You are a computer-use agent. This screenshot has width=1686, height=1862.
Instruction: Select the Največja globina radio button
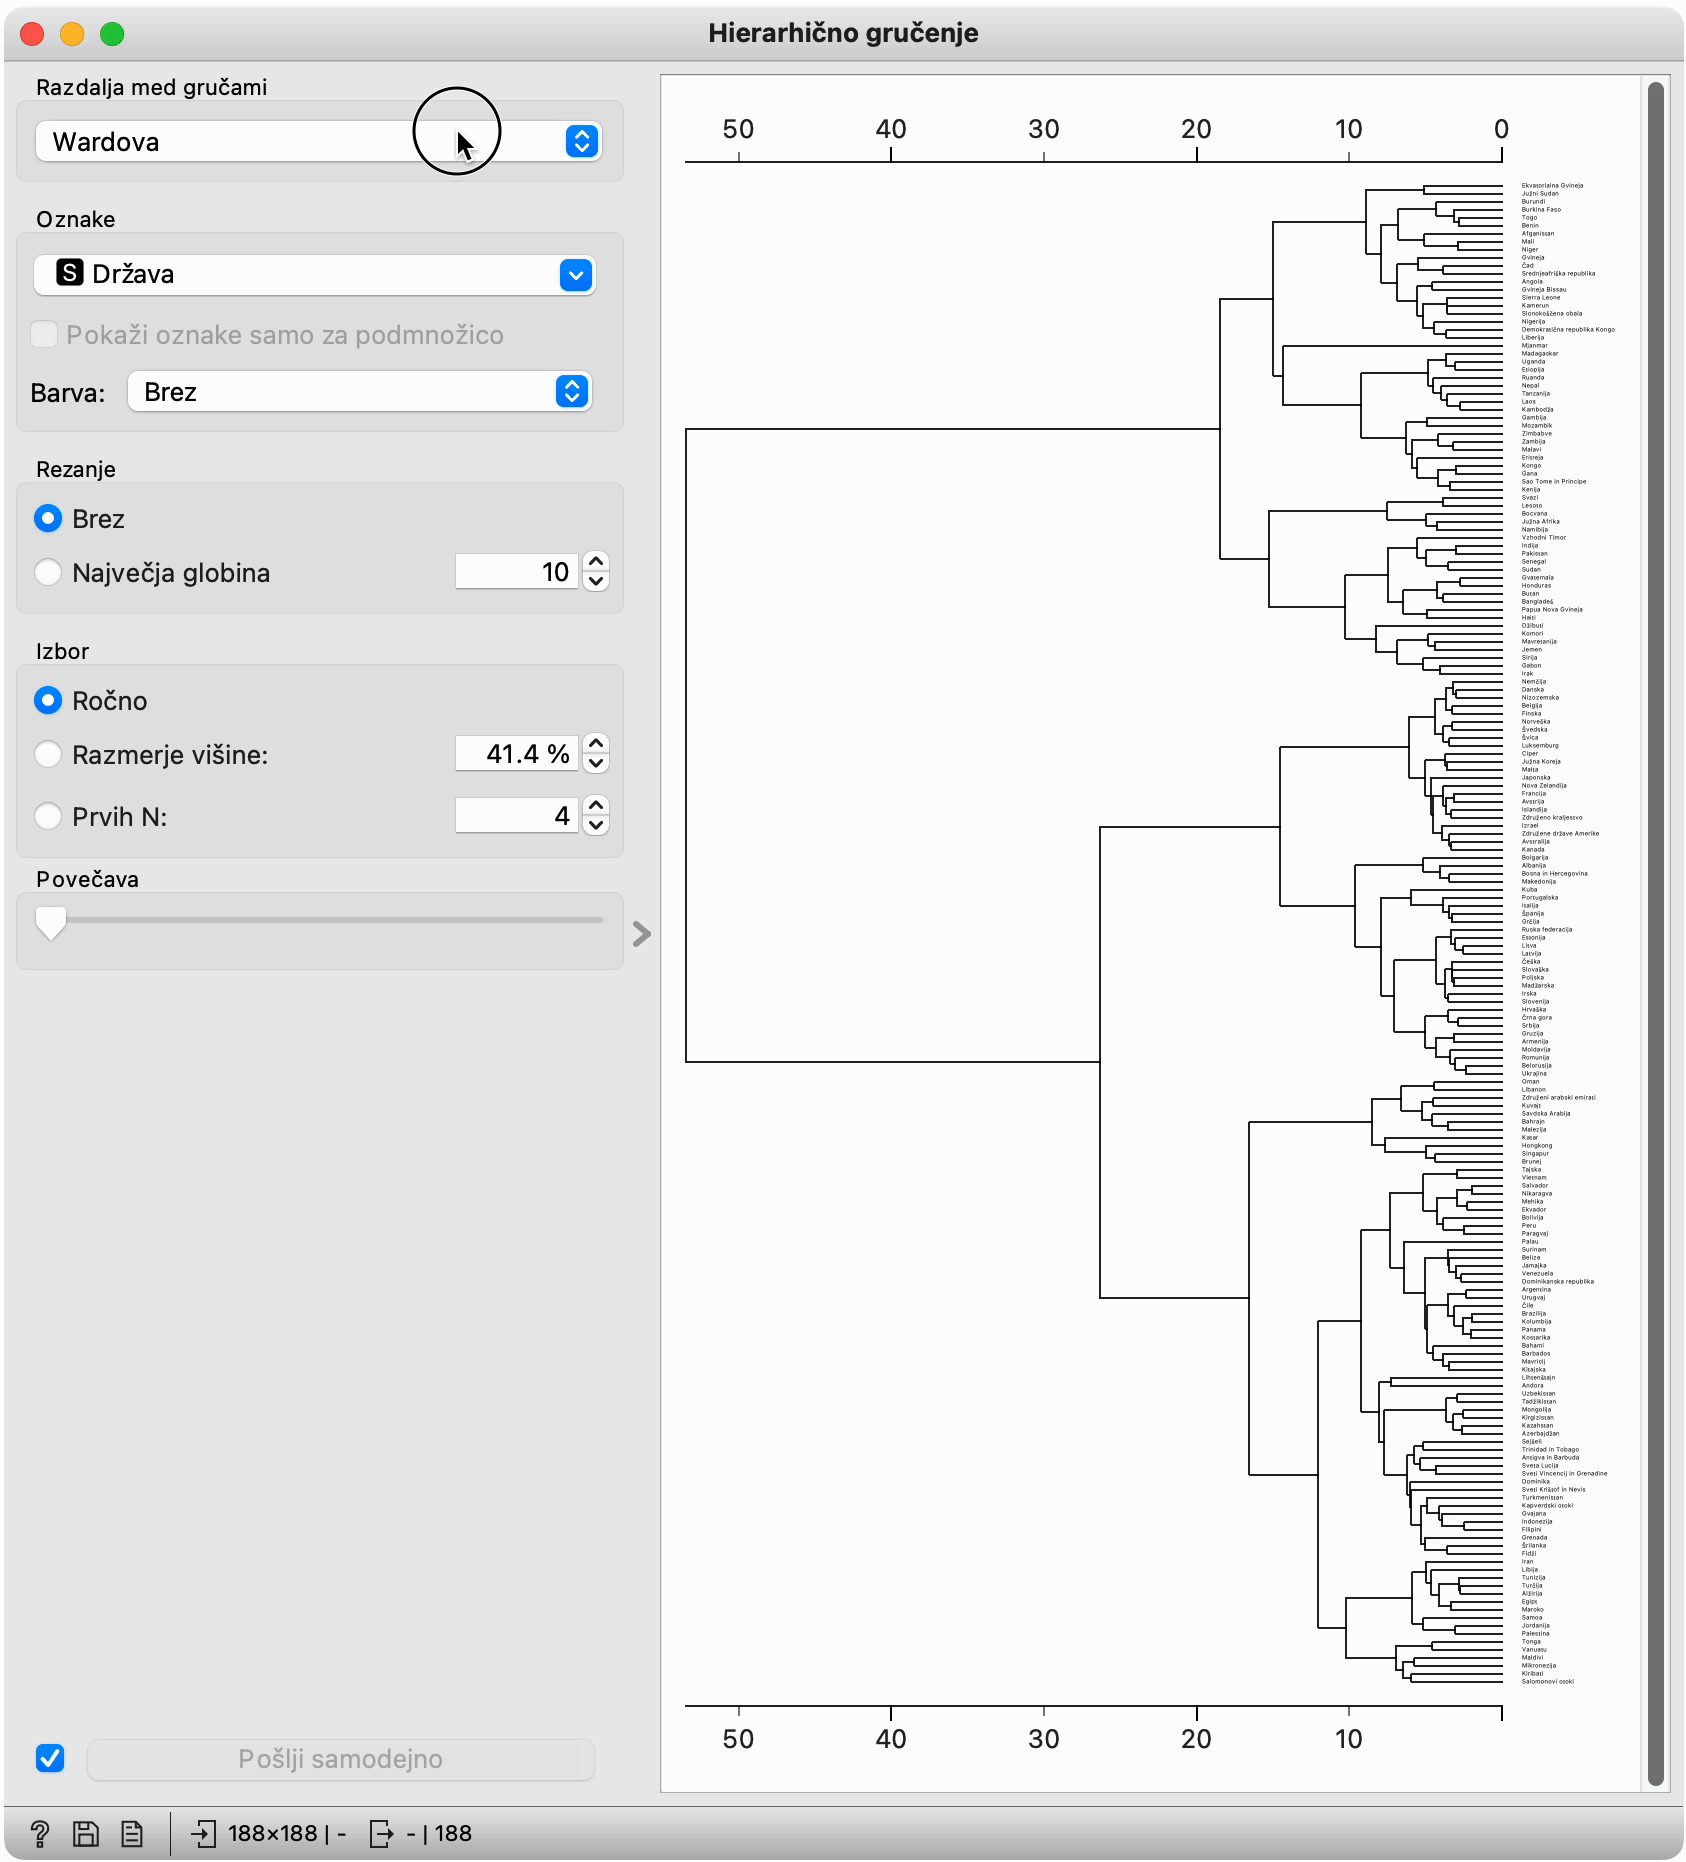pos(48,572)
